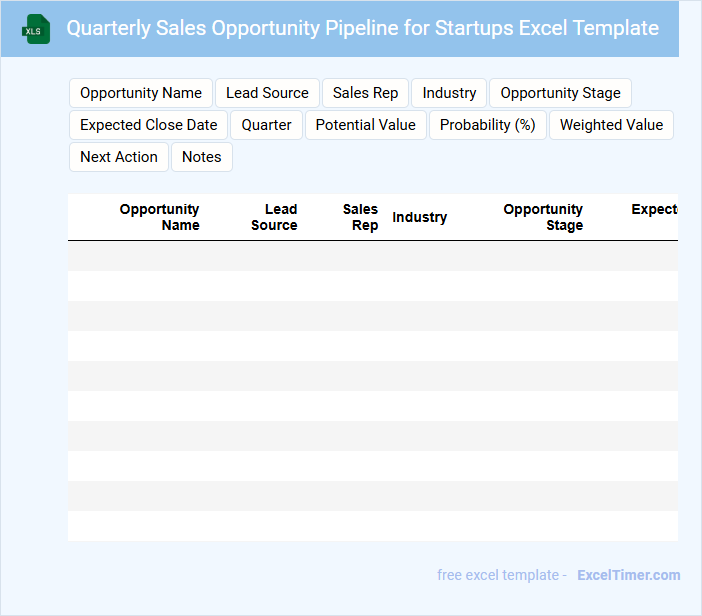Screen dimensions: 702x616
Task: Select the Quarter tag
Action: pyautogui.click(x=267, y=125)
